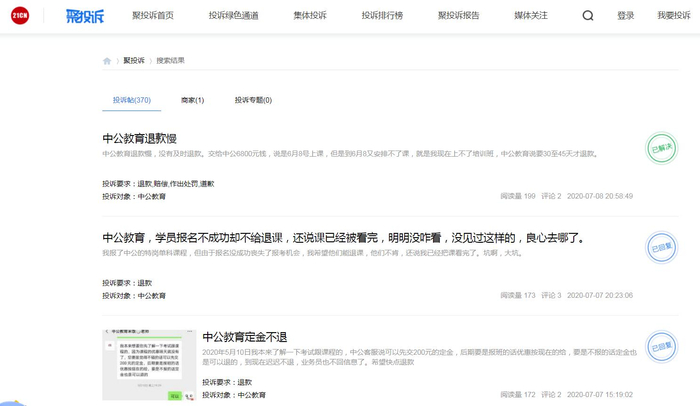The width and height of the screenshot is (700, 406).
Task: Open the complaint titled 中公教育定金不退
Action: pyautogui.click(x=245, y=337)
